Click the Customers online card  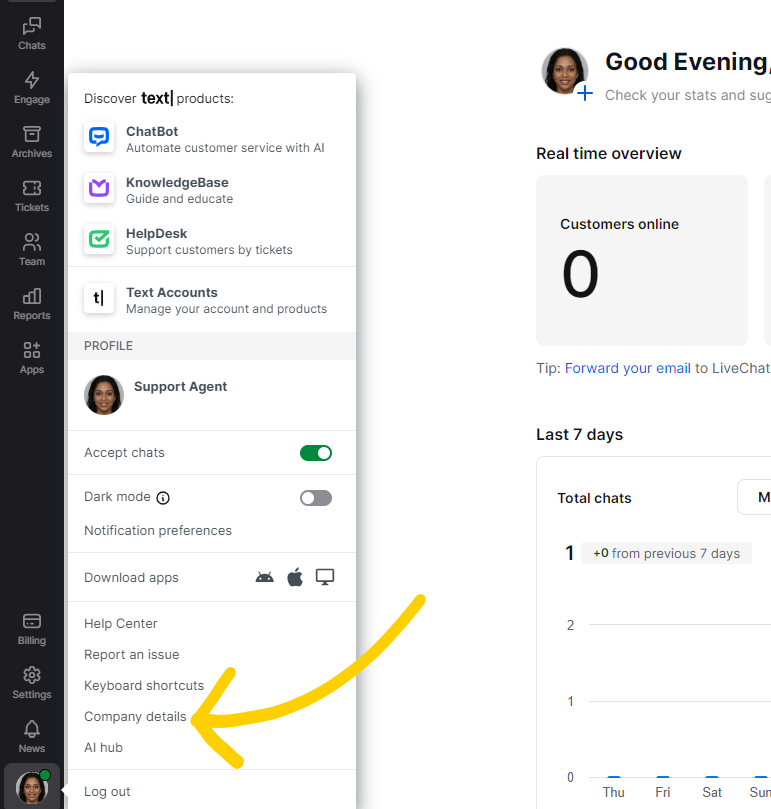(x=641, y=260)
